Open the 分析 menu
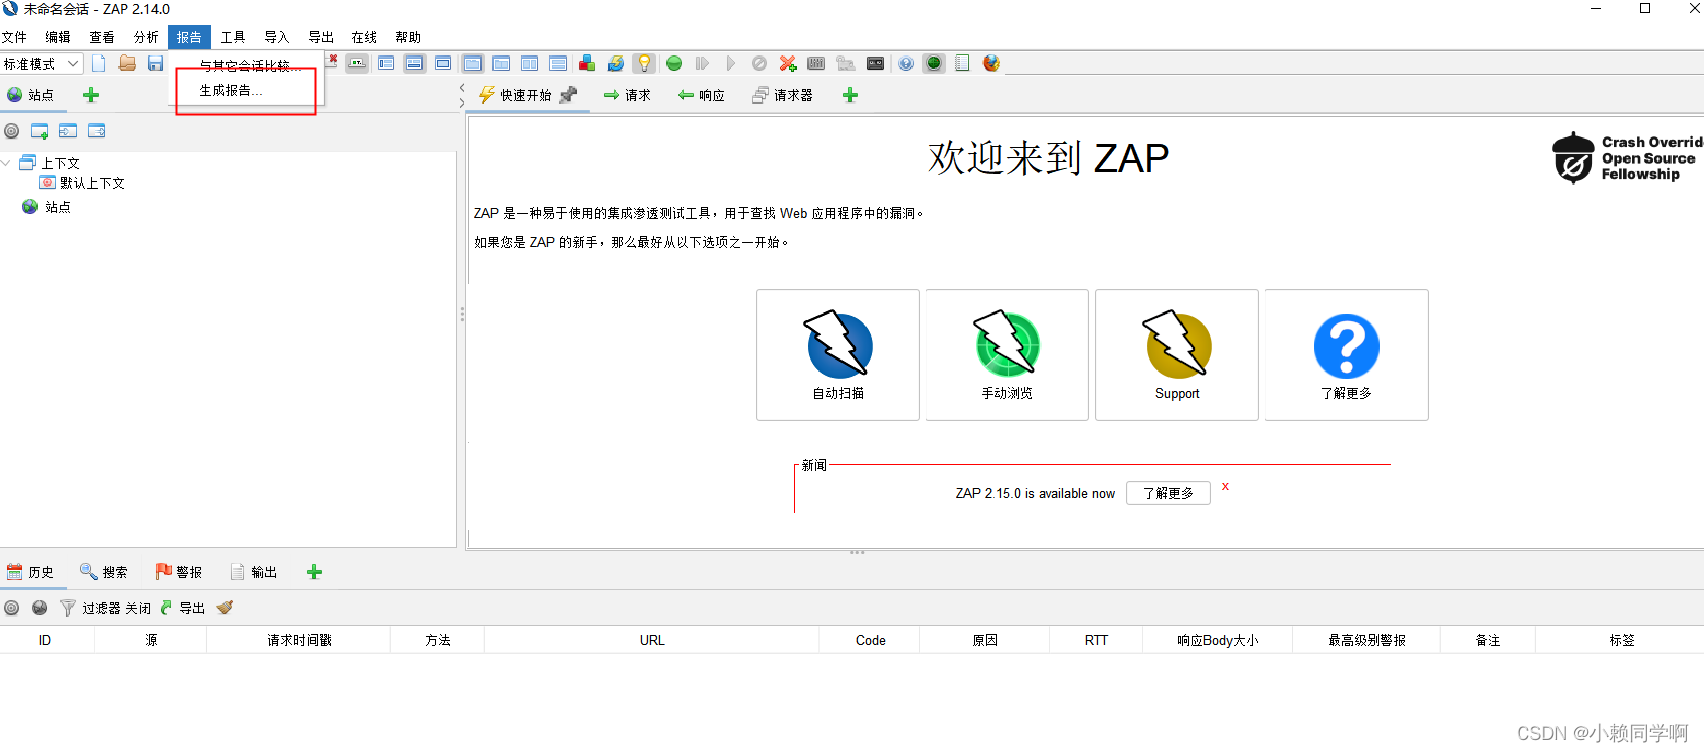The height and width of the screenshot is (752, 1704). click(146, 37)
